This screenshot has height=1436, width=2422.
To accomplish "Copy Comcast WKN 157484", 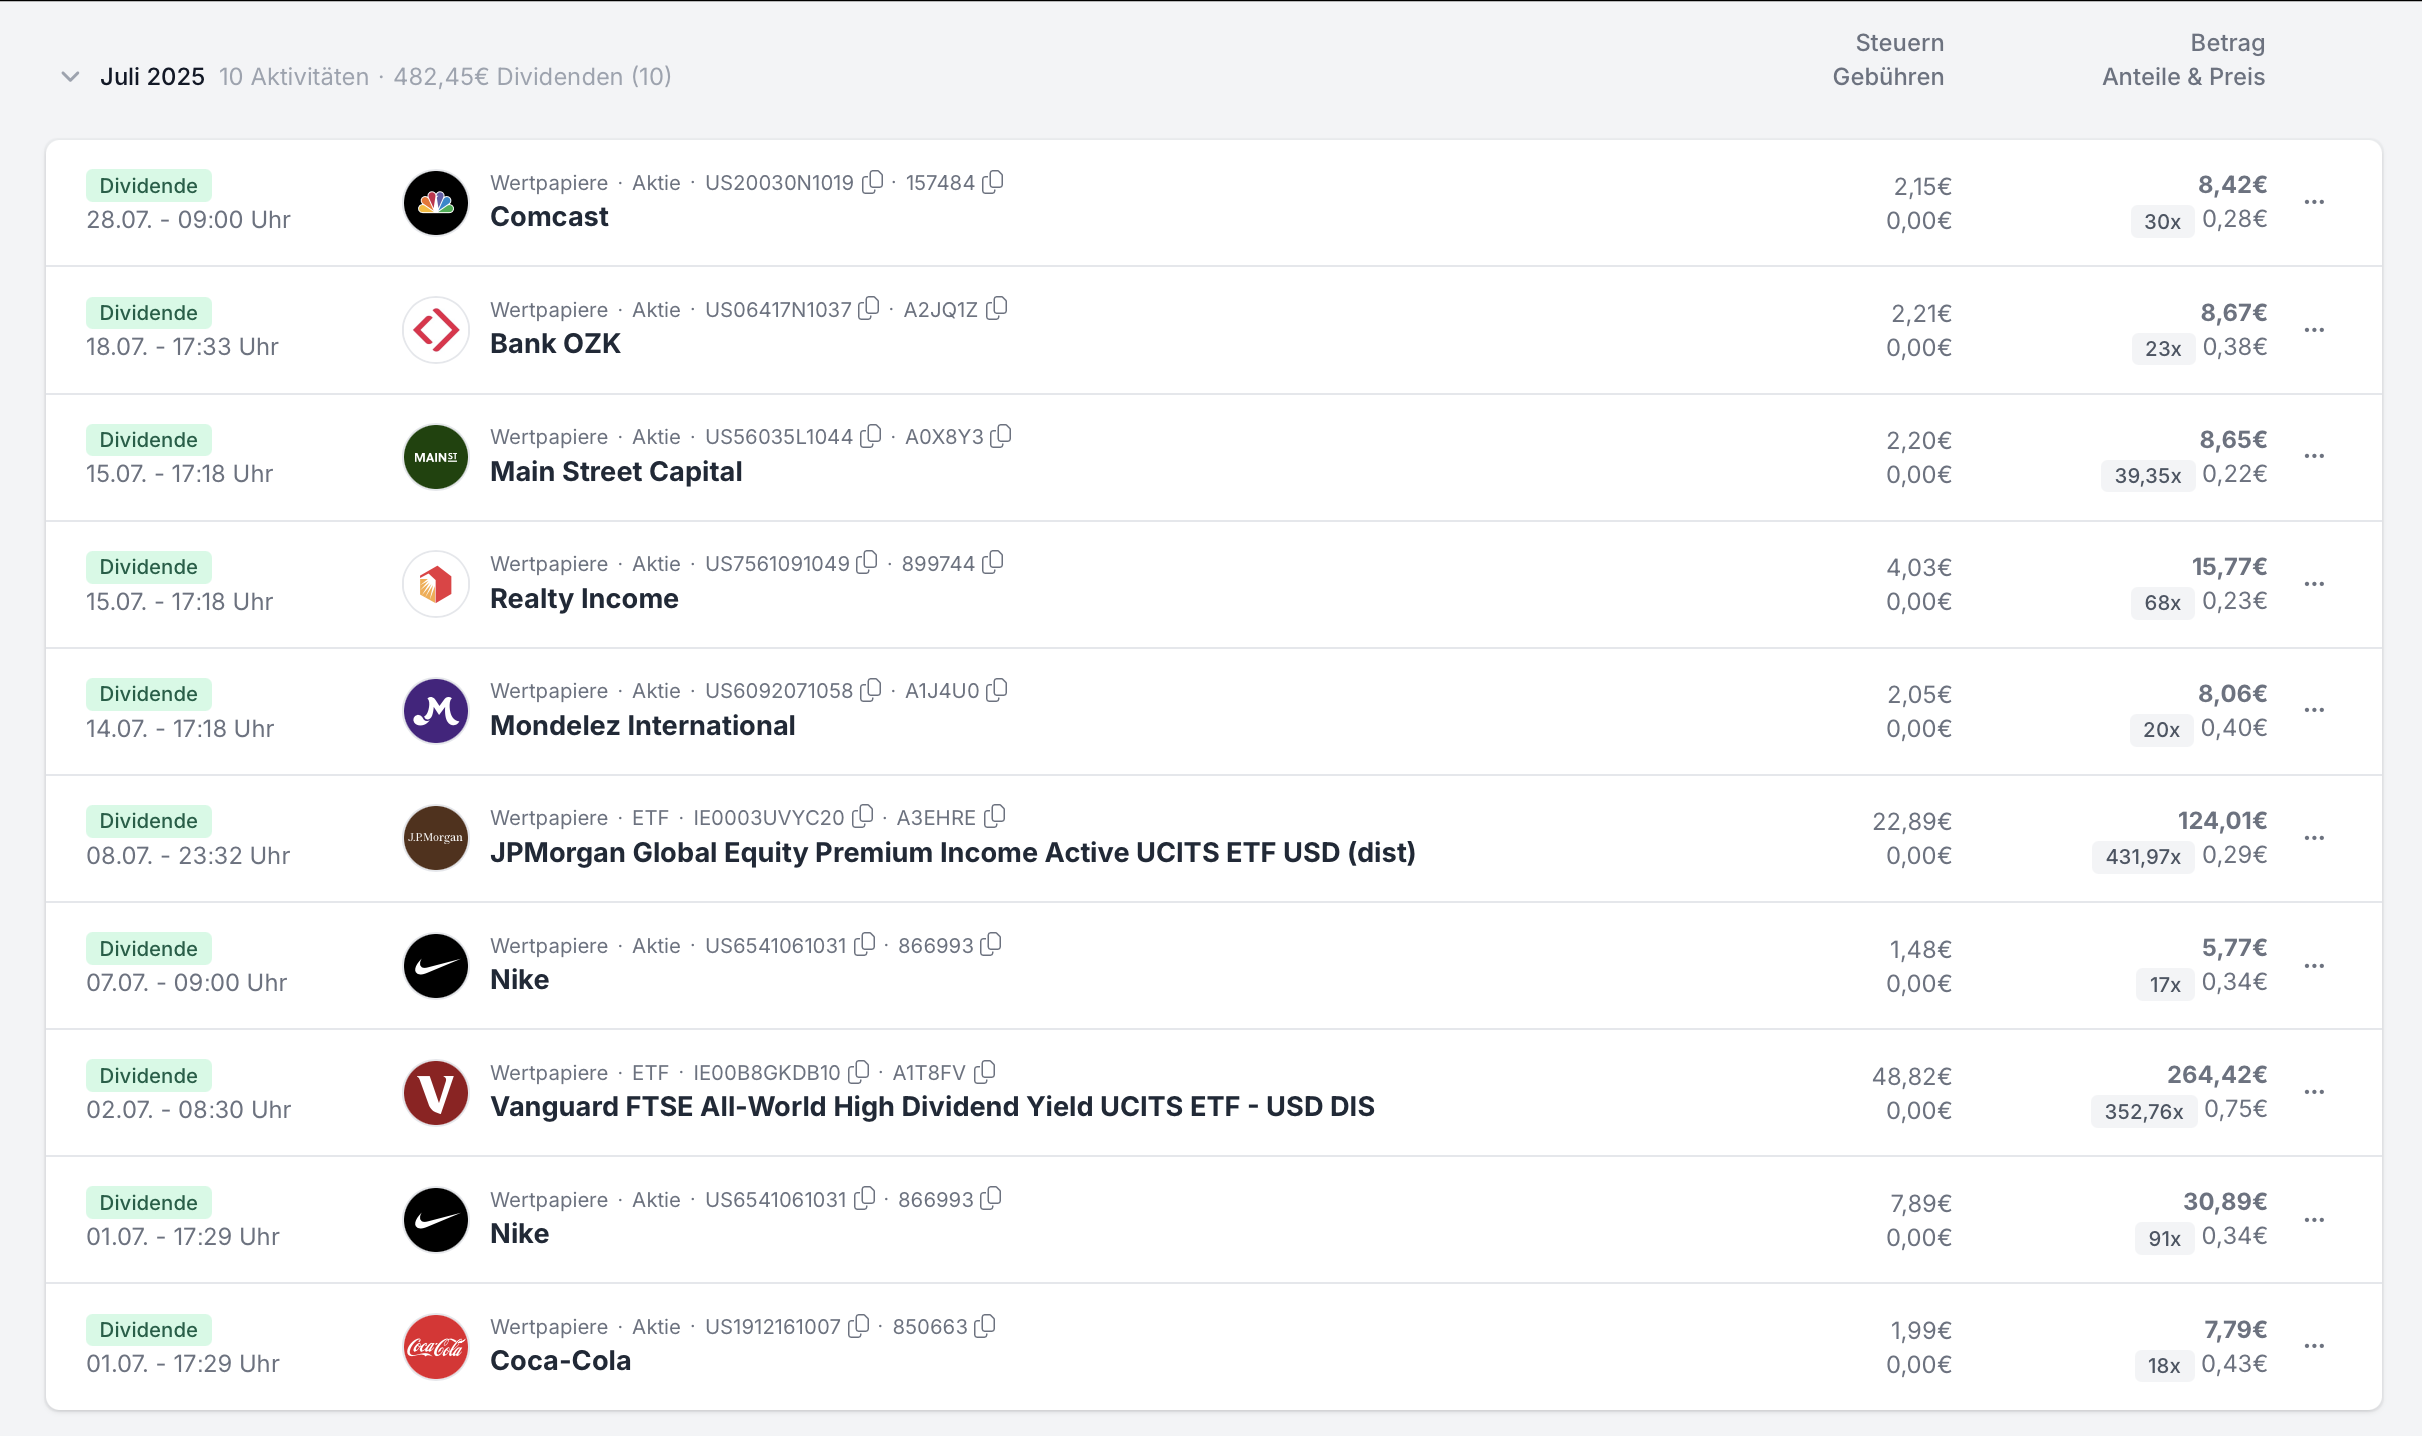I will click(x=993, y=182).
